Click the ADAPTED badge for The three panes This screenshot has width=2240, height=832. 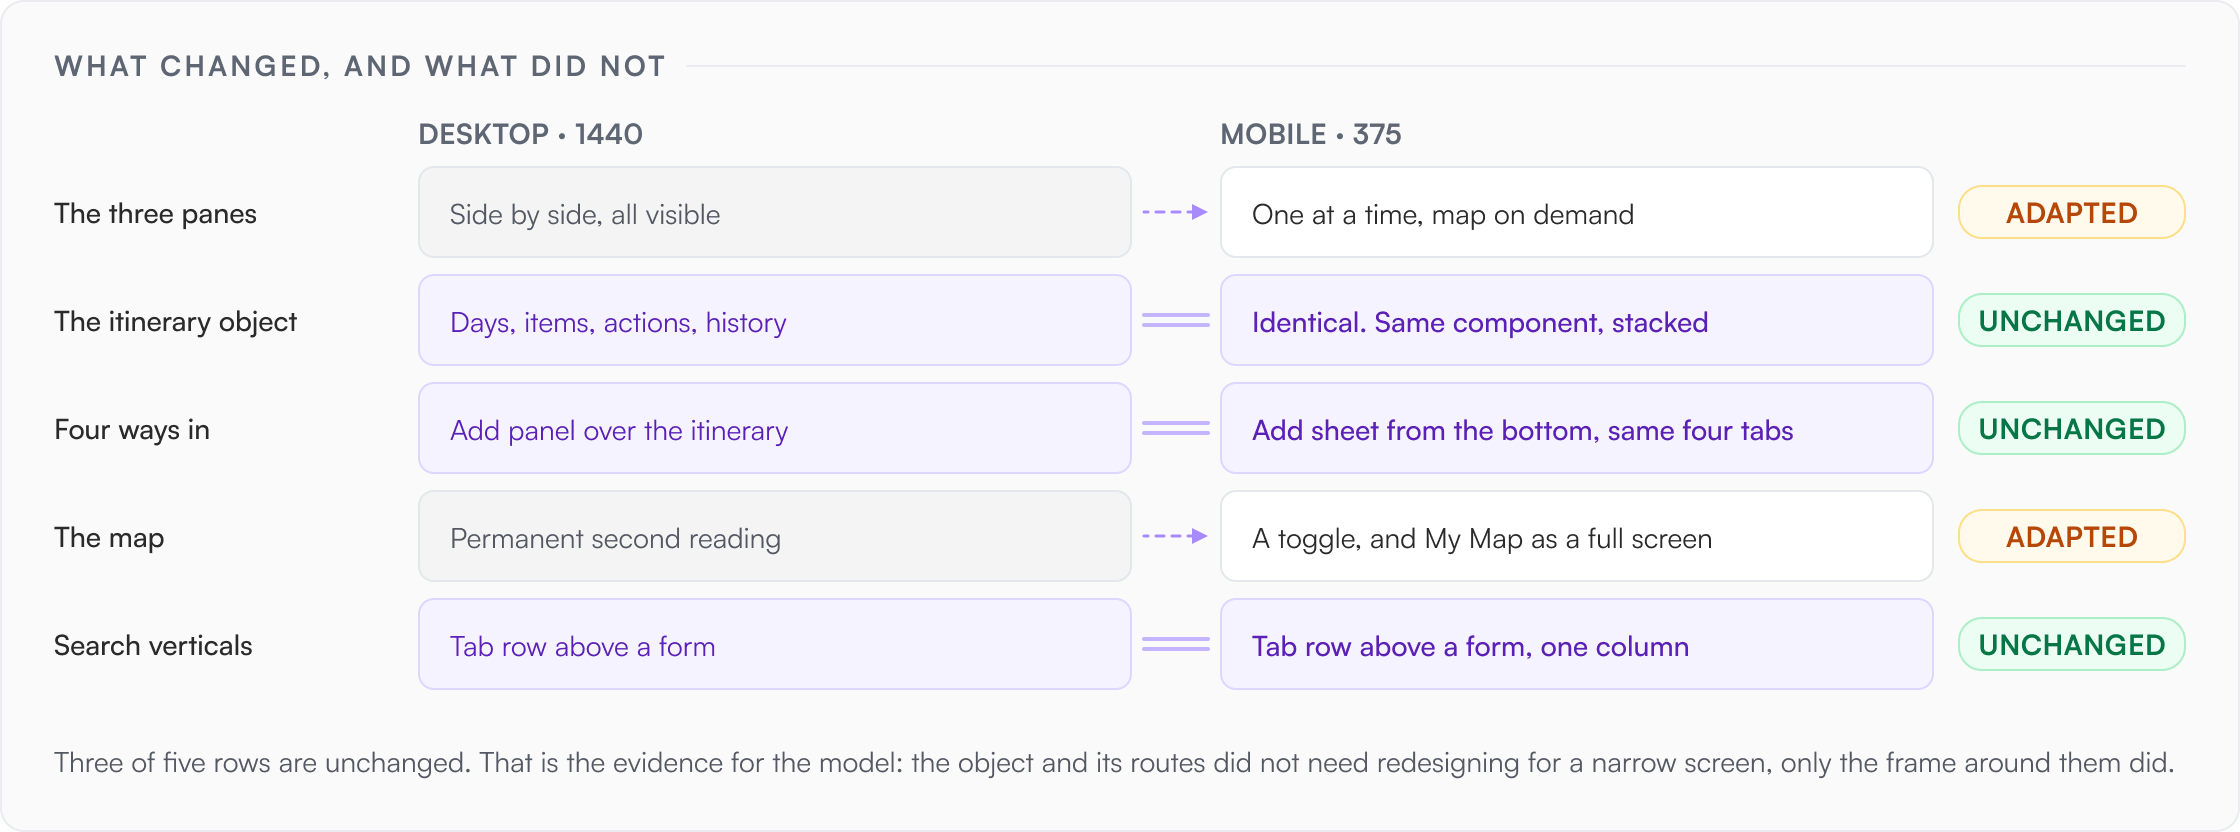2072,212
